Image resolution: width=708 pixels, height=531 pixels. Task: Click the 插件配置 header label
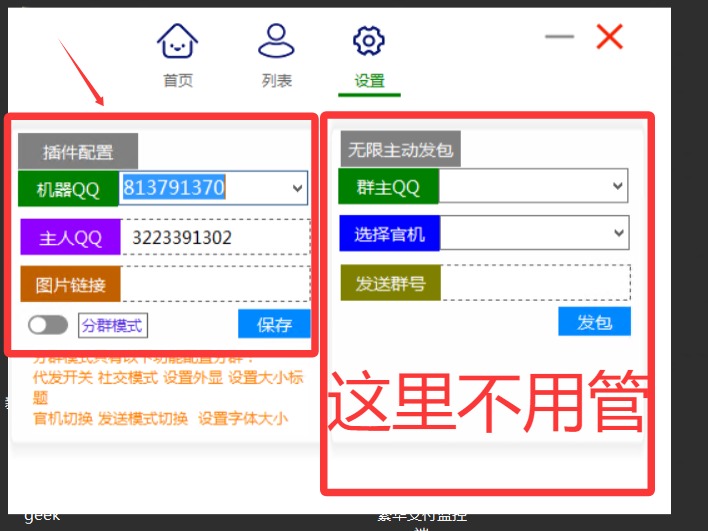[78, 152]
